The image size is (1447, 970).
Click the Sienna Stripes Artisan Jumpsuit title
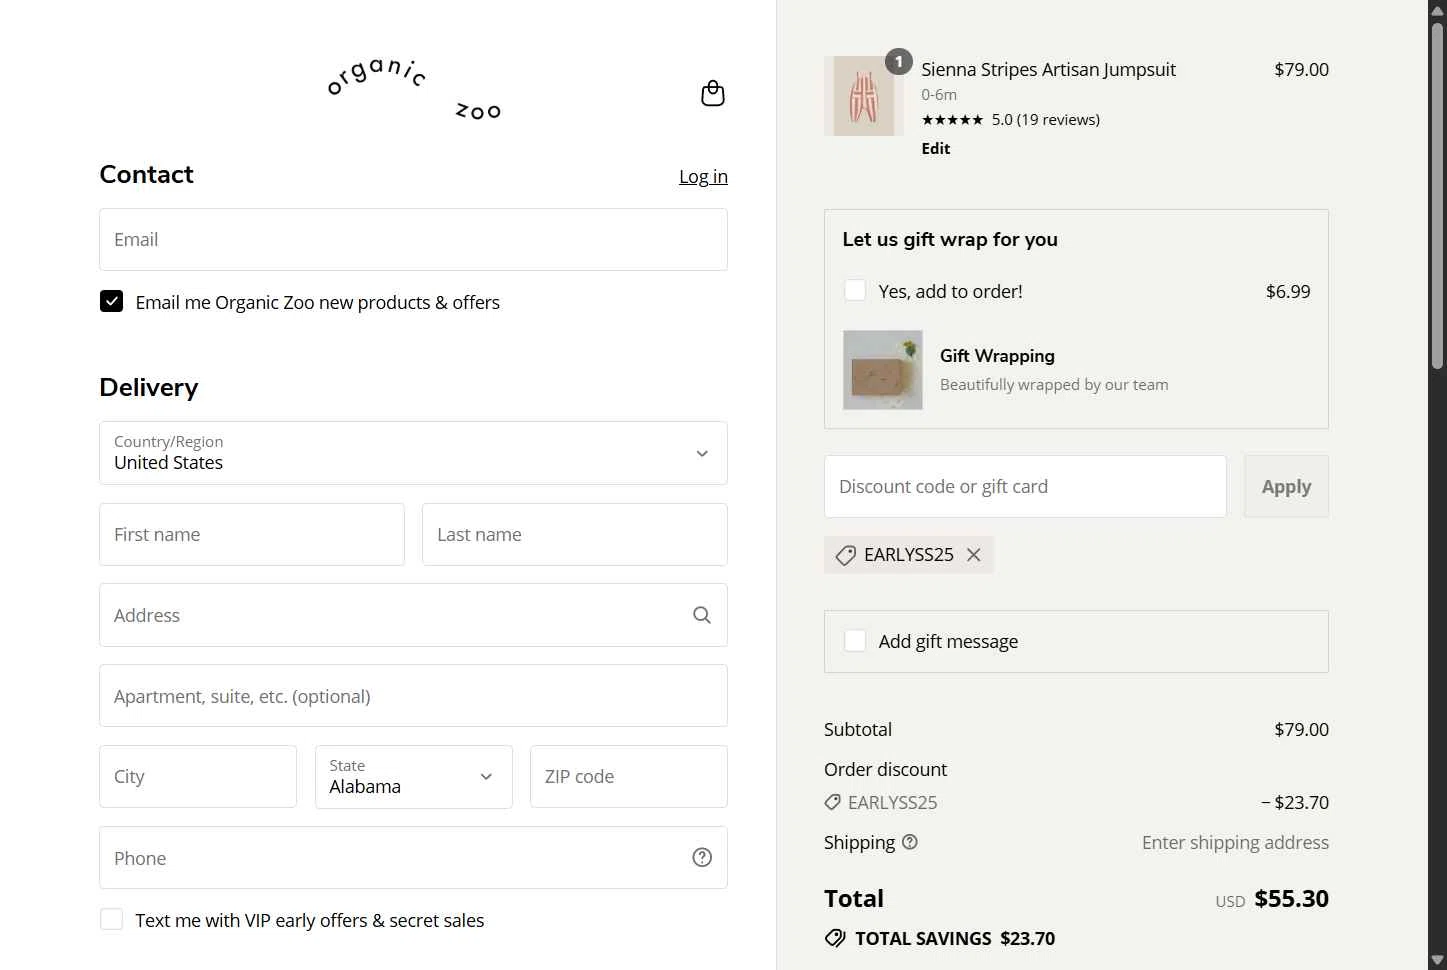(1048, 70)
